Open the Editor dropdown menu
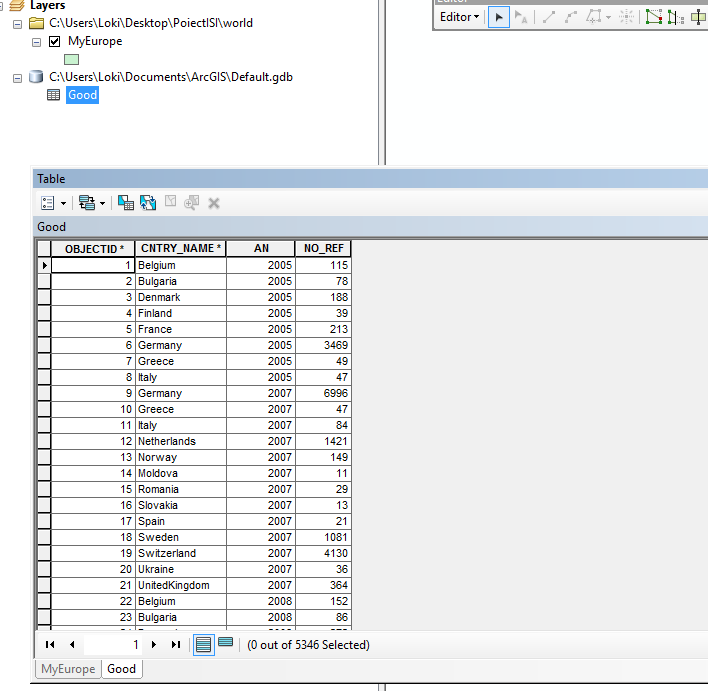708x691 pixels. point(459,17)
